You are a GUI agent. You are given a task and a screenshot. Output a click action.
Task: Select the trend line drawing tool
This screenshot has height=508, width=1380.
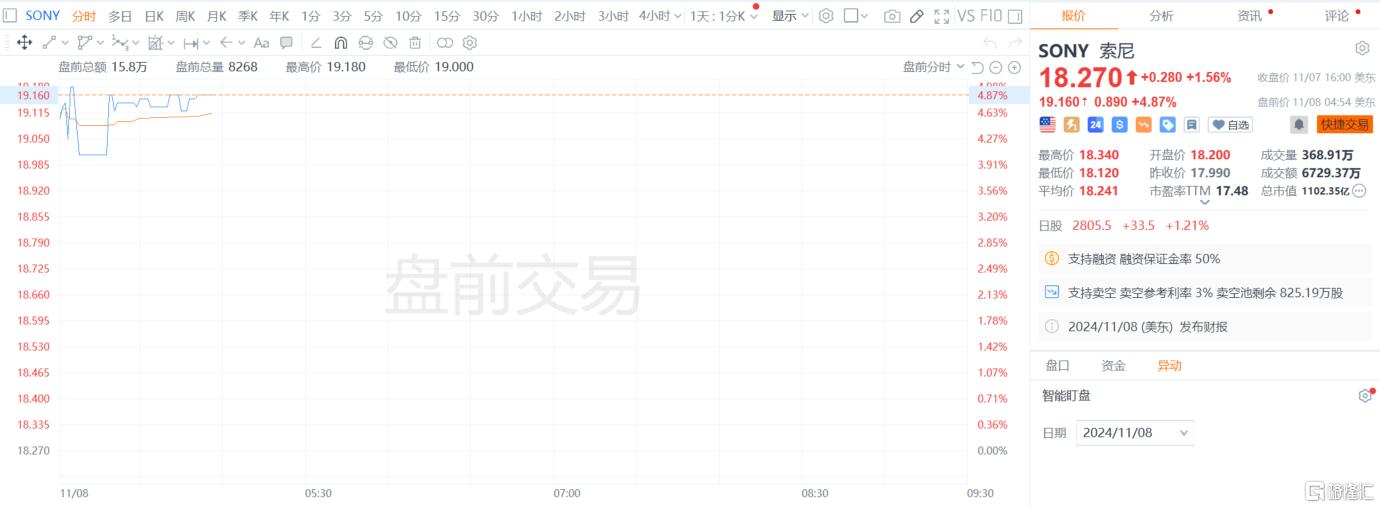click(x=49, y=43)
